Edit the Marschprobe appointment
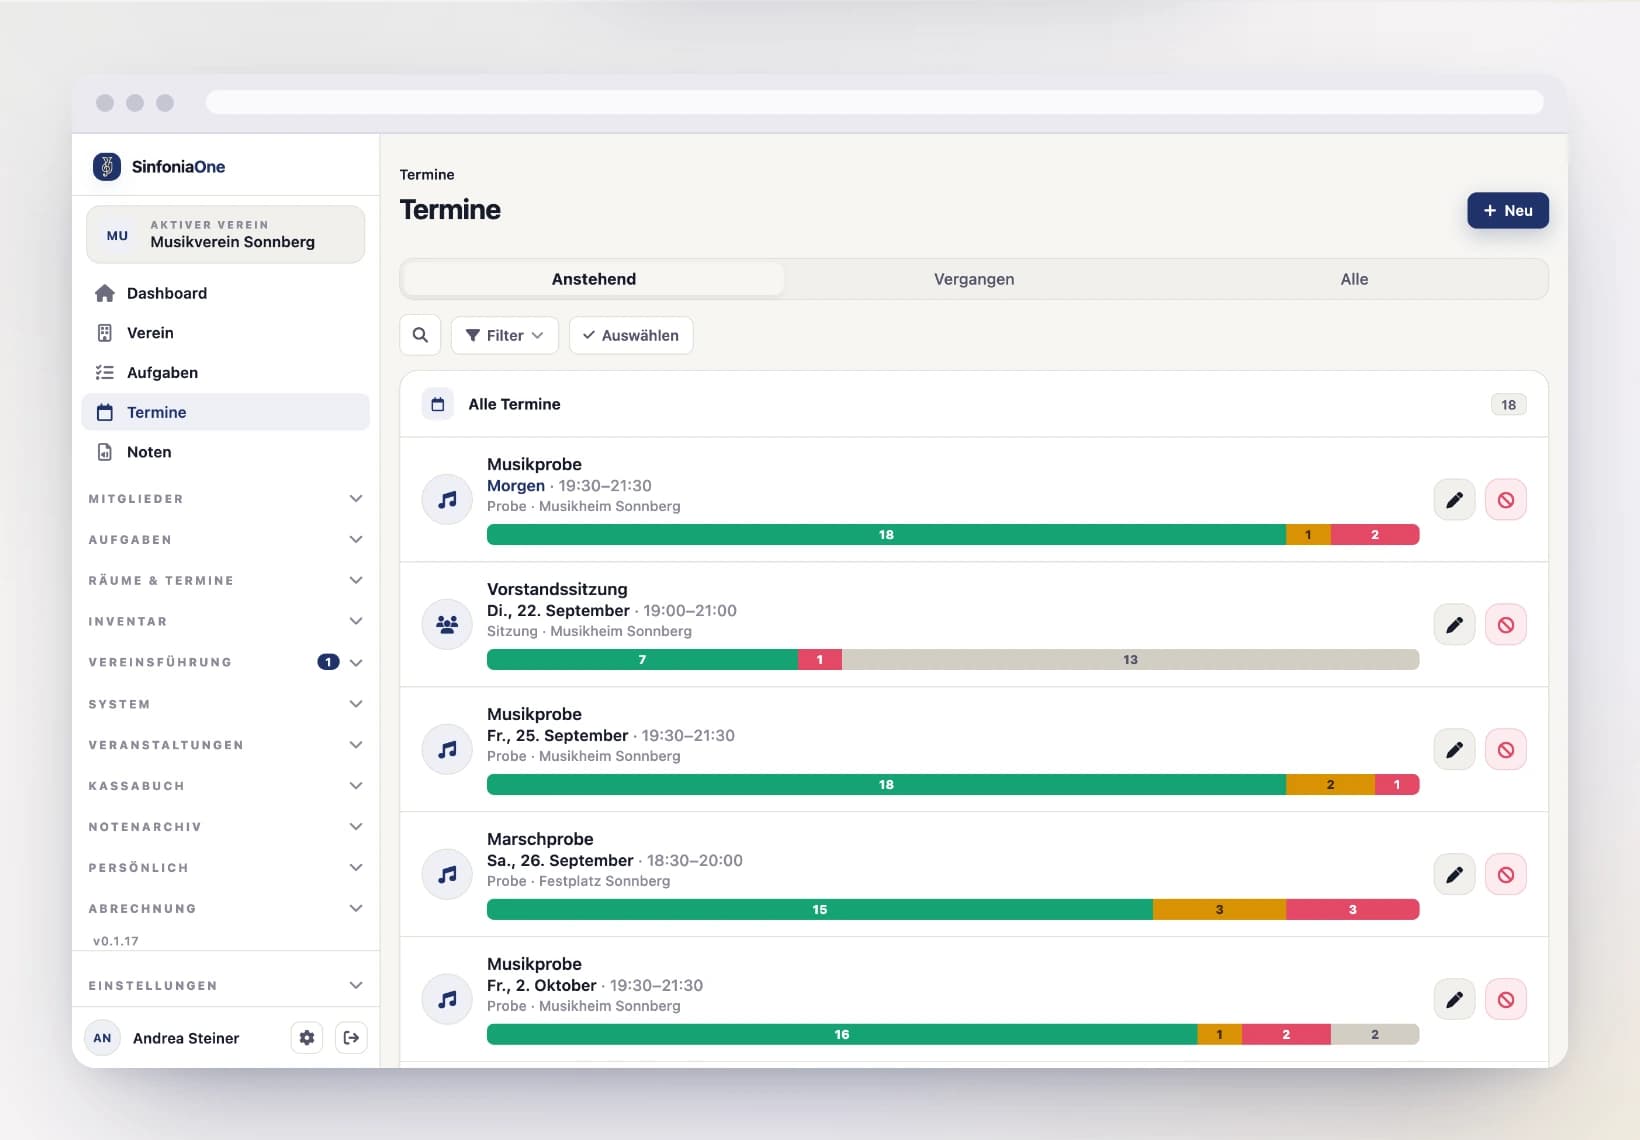The height and width of the screenshot is (1140, 1640). [x=1454, y=875]
